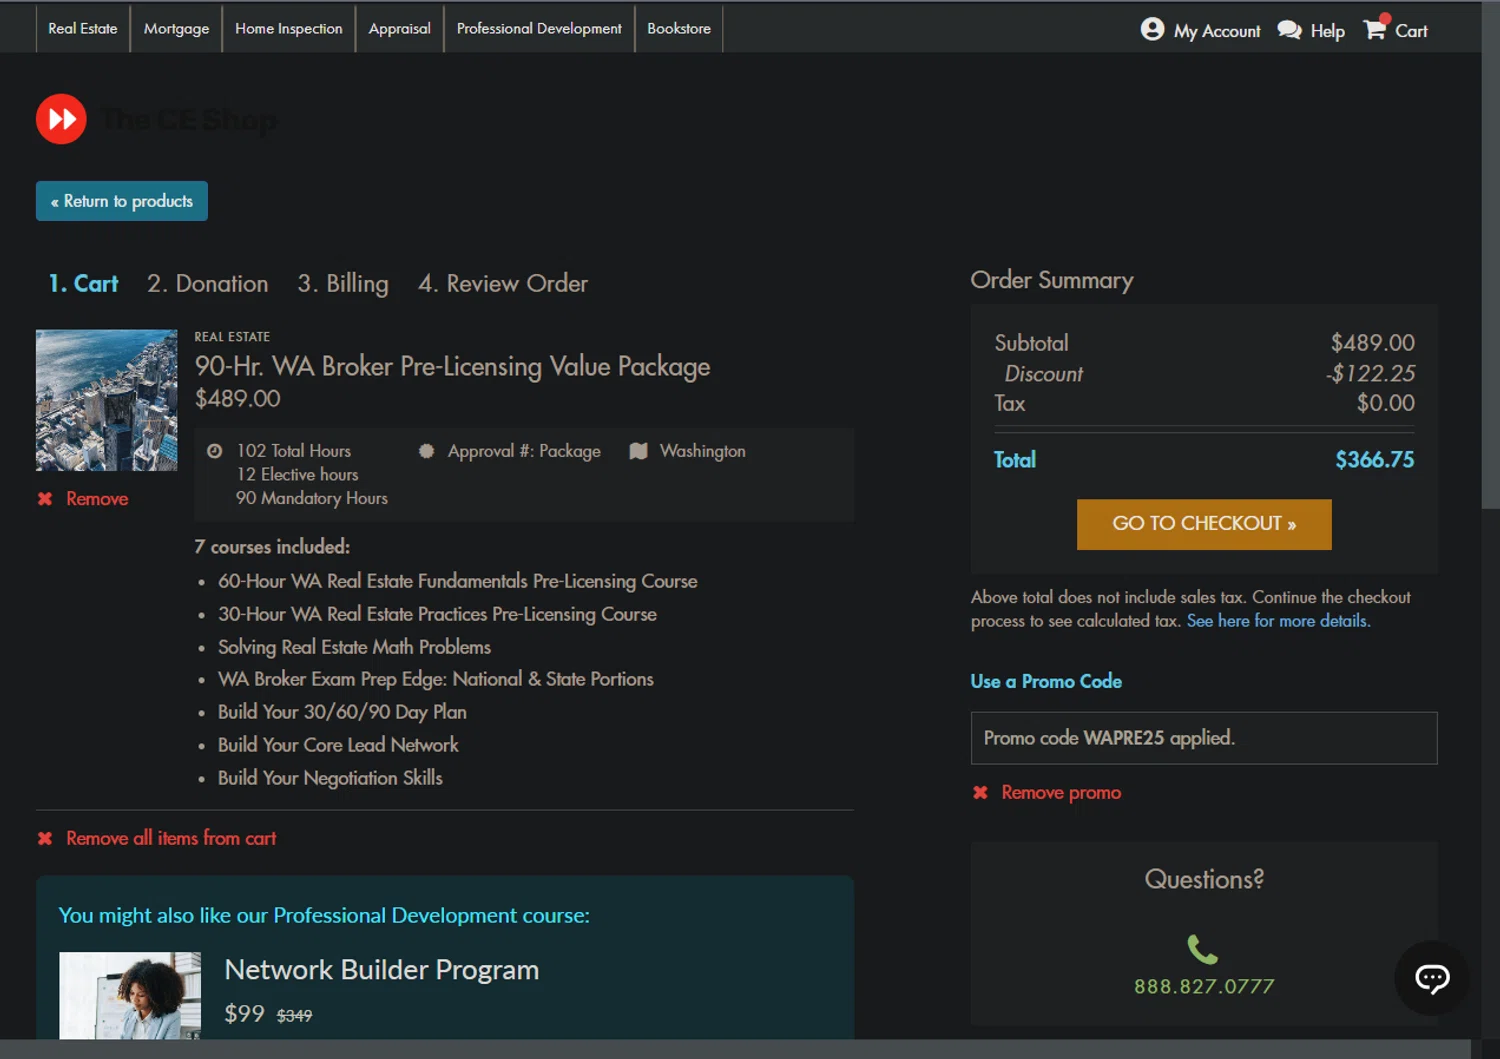Select the 4. Review Order step
The width and height of the screenshot is (1500, 1059).
pos(503,283)
